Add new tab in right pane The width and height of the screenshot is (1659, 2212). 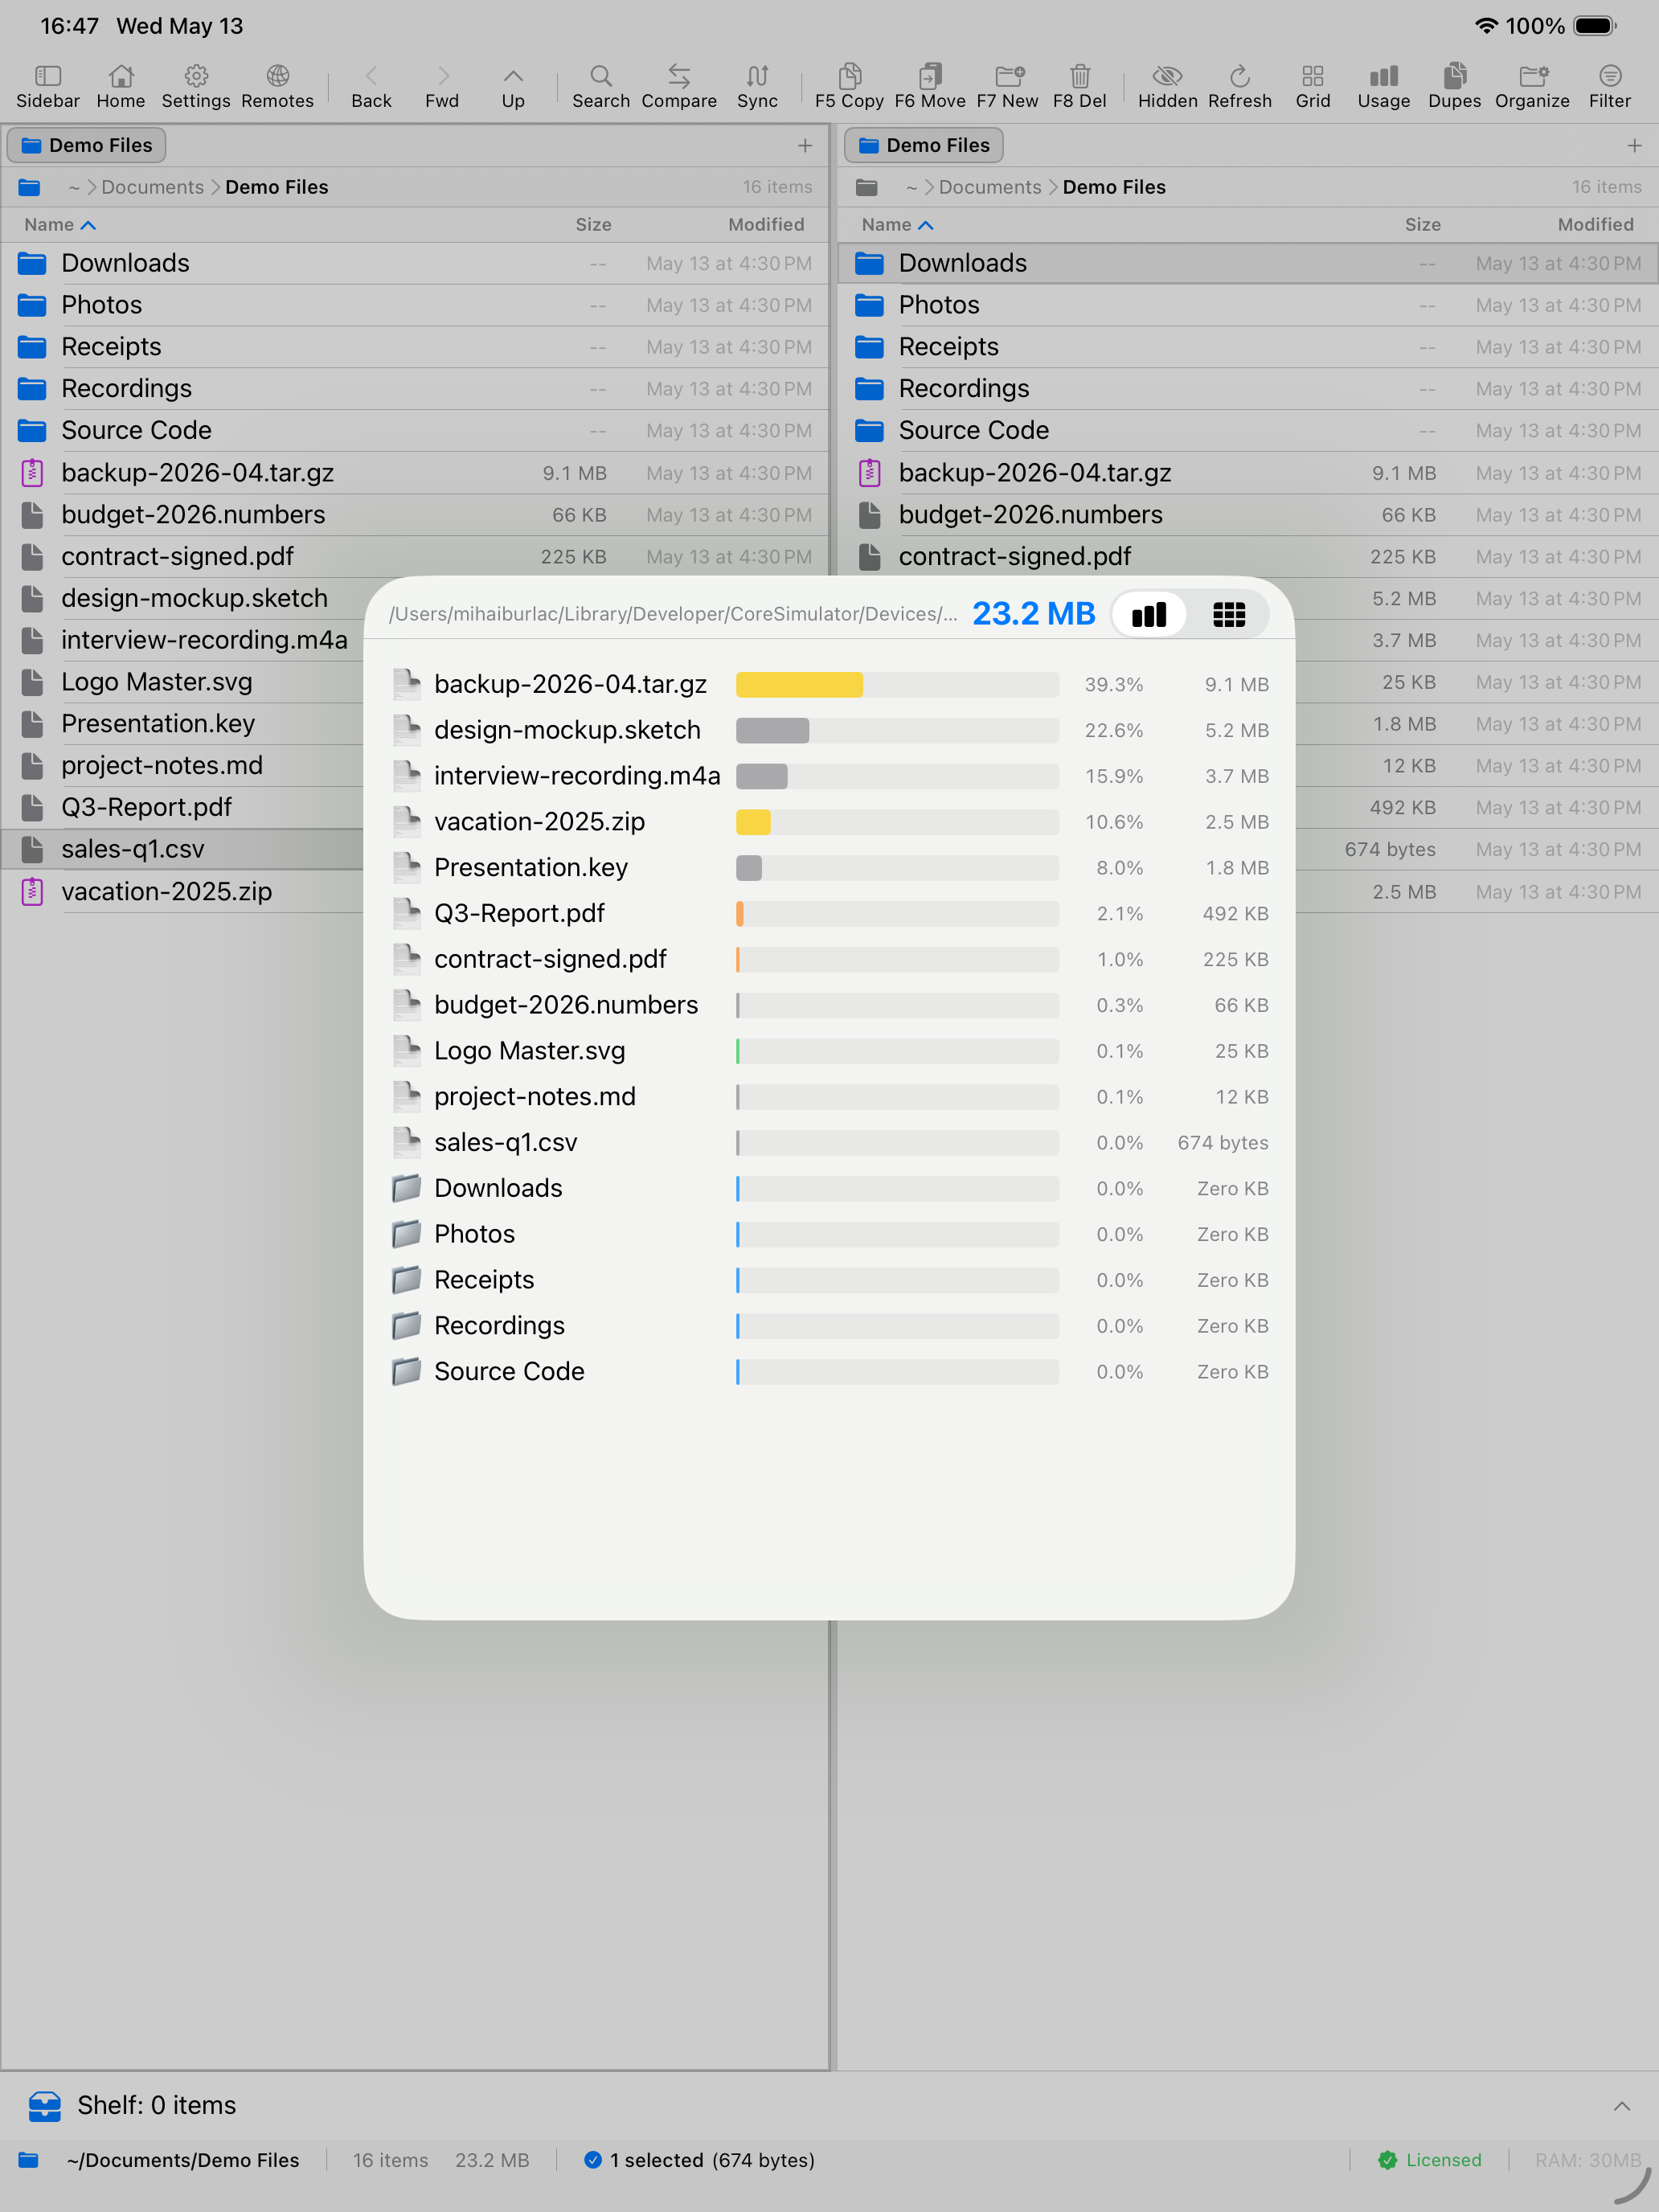(1634, 146)
